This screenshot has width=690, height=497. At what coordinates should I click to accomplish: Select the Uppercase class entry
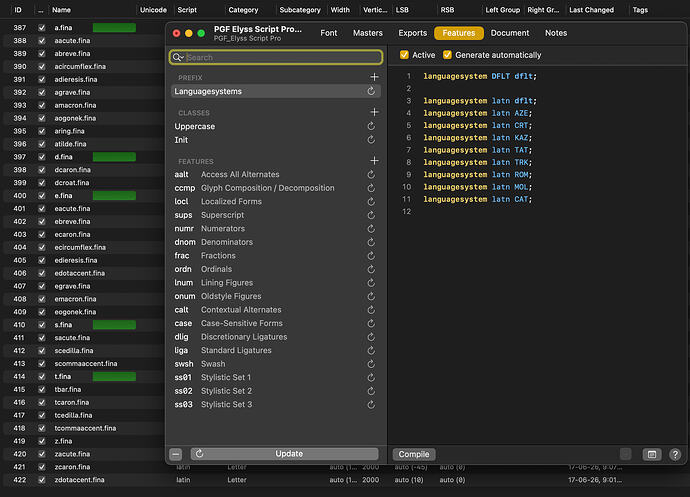(x=275, y=126)
